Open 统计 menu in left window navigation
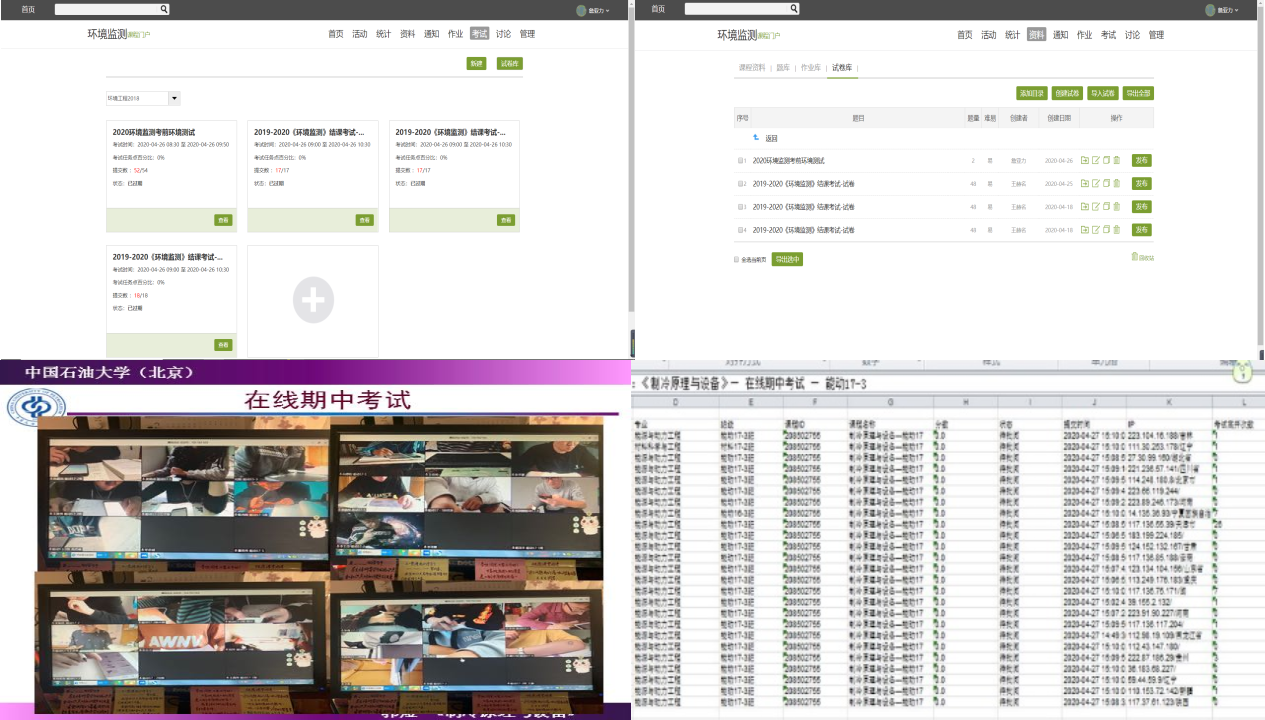Viewport: 1265px width, 720px height. pyautogui.click(x=383, y=34)
